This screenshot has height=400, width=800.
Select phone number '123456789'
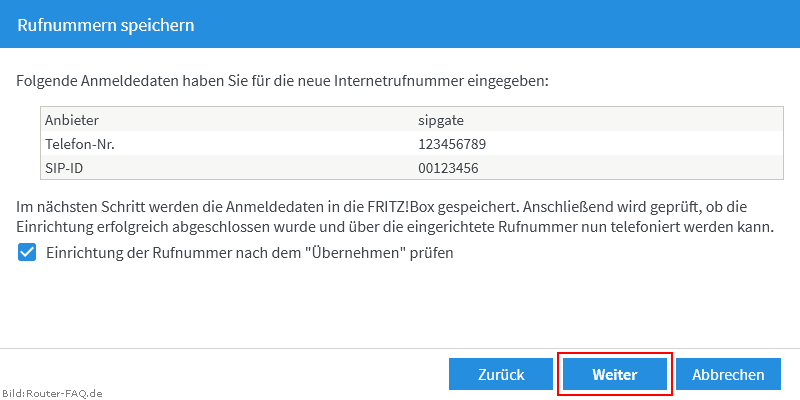click(x=452, y=144)
